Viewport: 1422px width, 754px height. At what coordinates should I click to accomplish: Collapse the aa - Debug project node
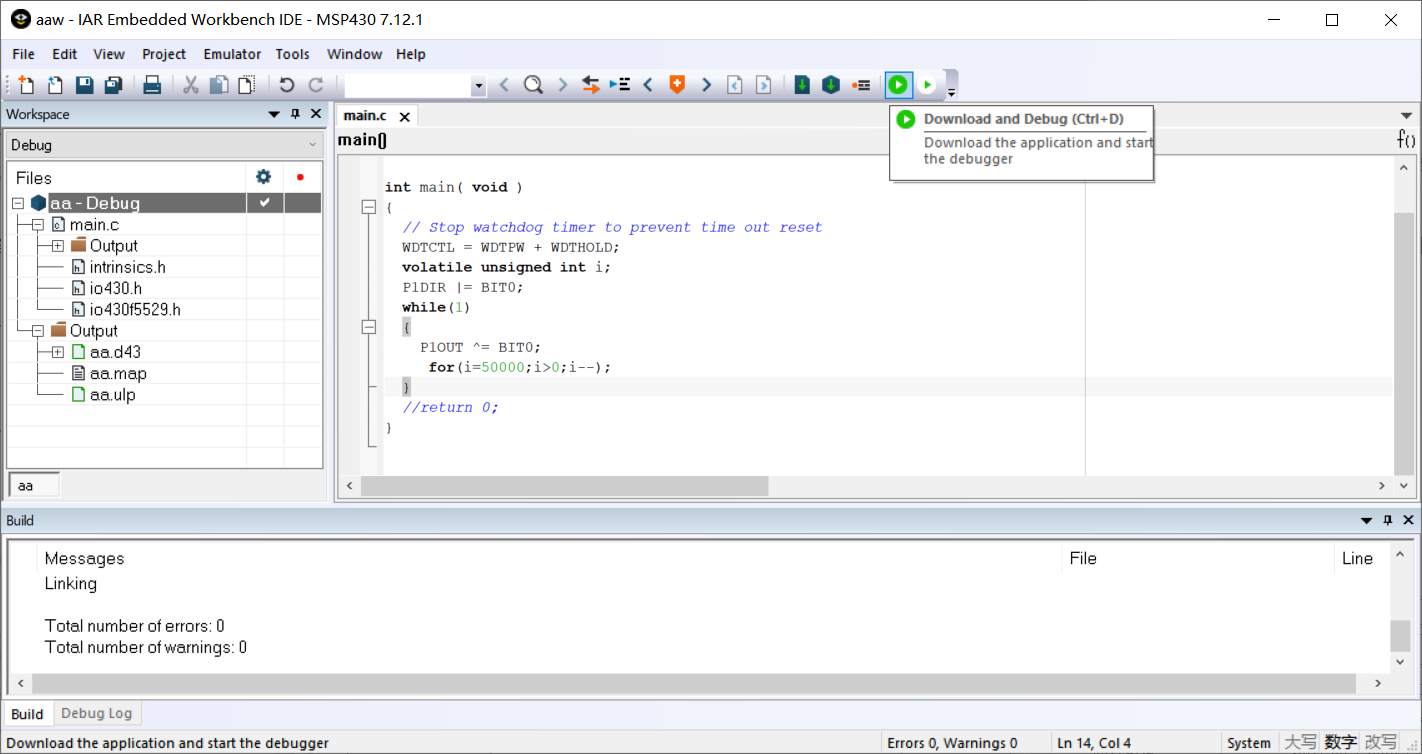(x=17, y=202)
